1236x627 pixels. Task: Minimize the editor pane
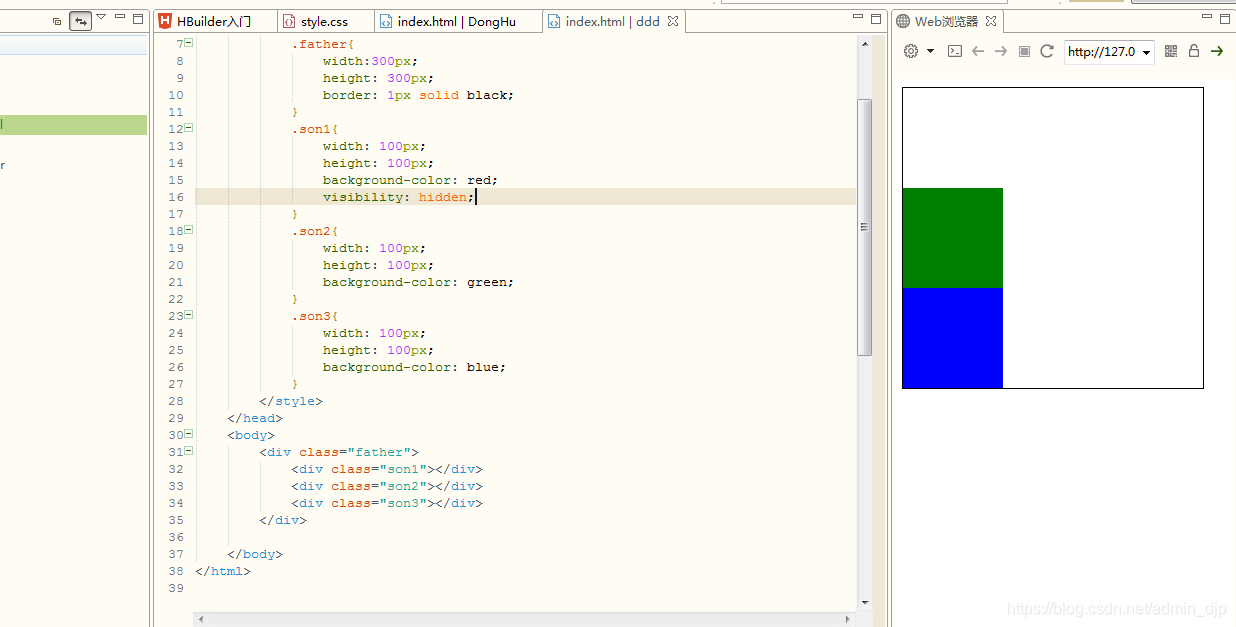tap(859, 18)
